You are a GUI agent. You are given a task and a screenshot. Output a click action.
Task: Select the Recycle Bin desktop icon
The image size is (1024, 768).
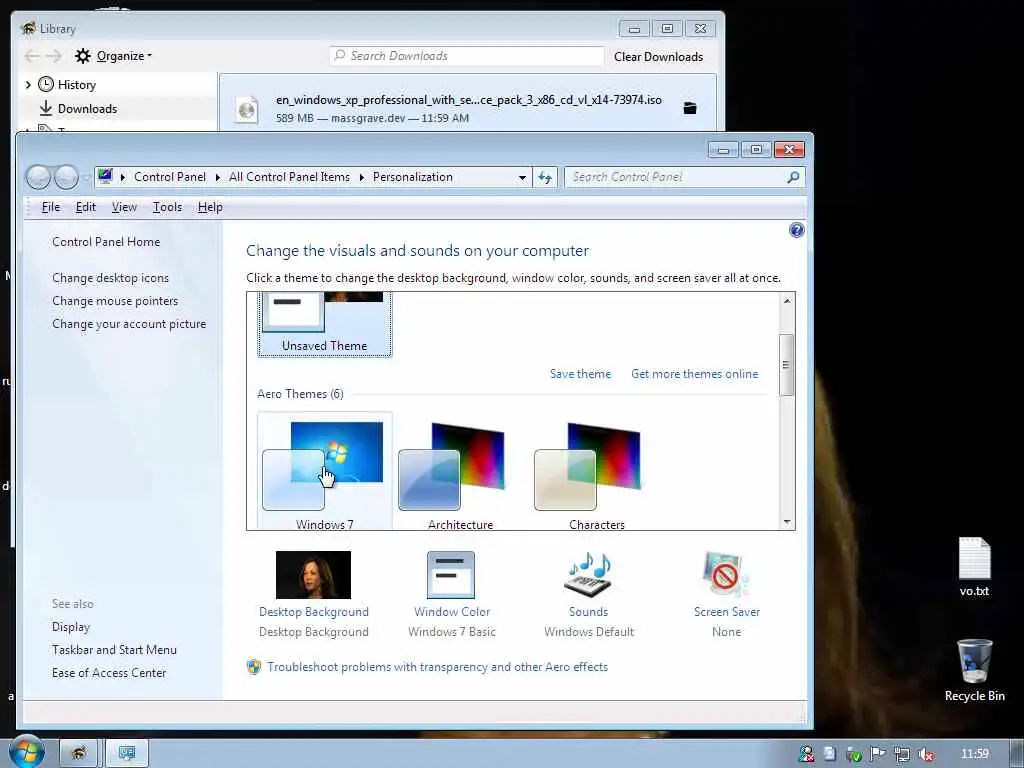pos(974,670)
